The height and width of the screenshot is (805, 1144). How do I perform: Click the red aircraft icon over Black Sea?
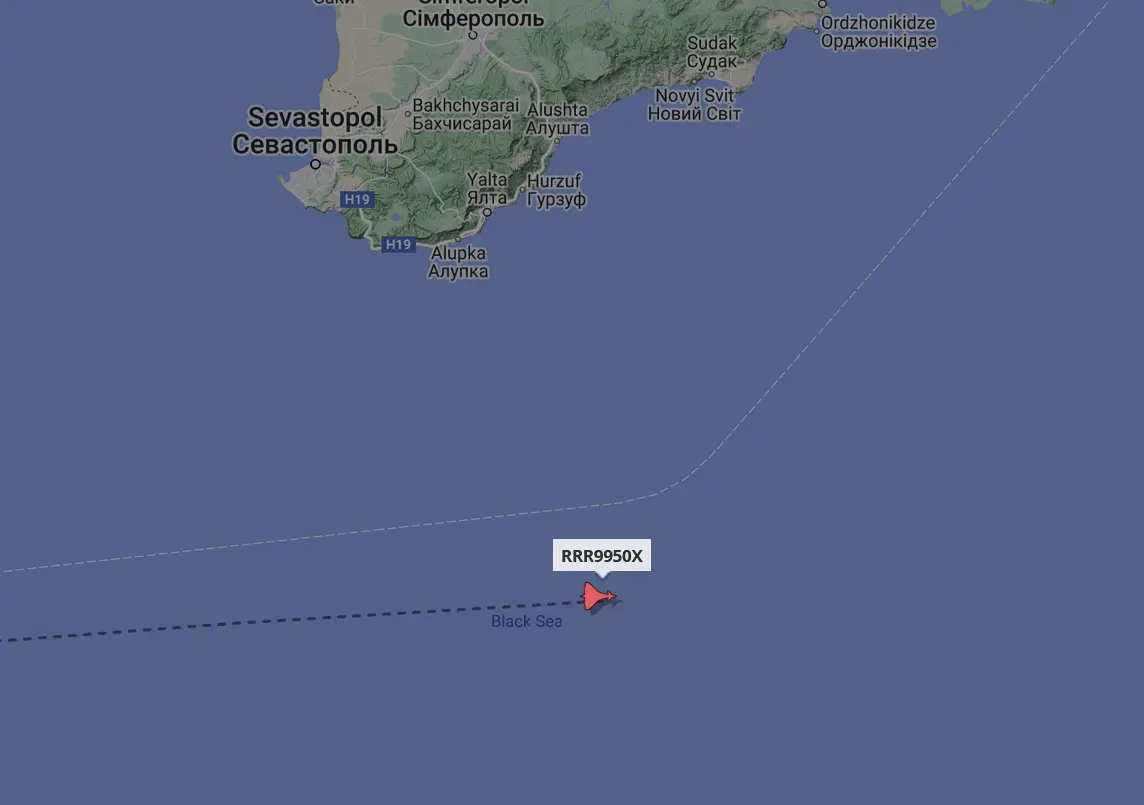(598, 596)
